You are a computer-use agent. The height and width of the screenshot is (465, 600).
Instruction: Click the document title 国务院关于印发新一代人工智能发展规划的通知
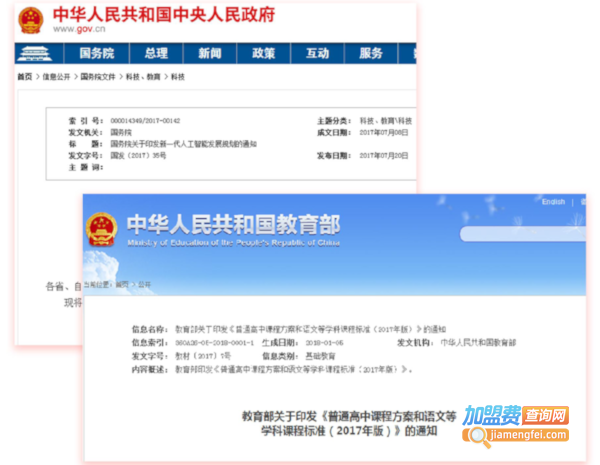(x=183, y=144)
